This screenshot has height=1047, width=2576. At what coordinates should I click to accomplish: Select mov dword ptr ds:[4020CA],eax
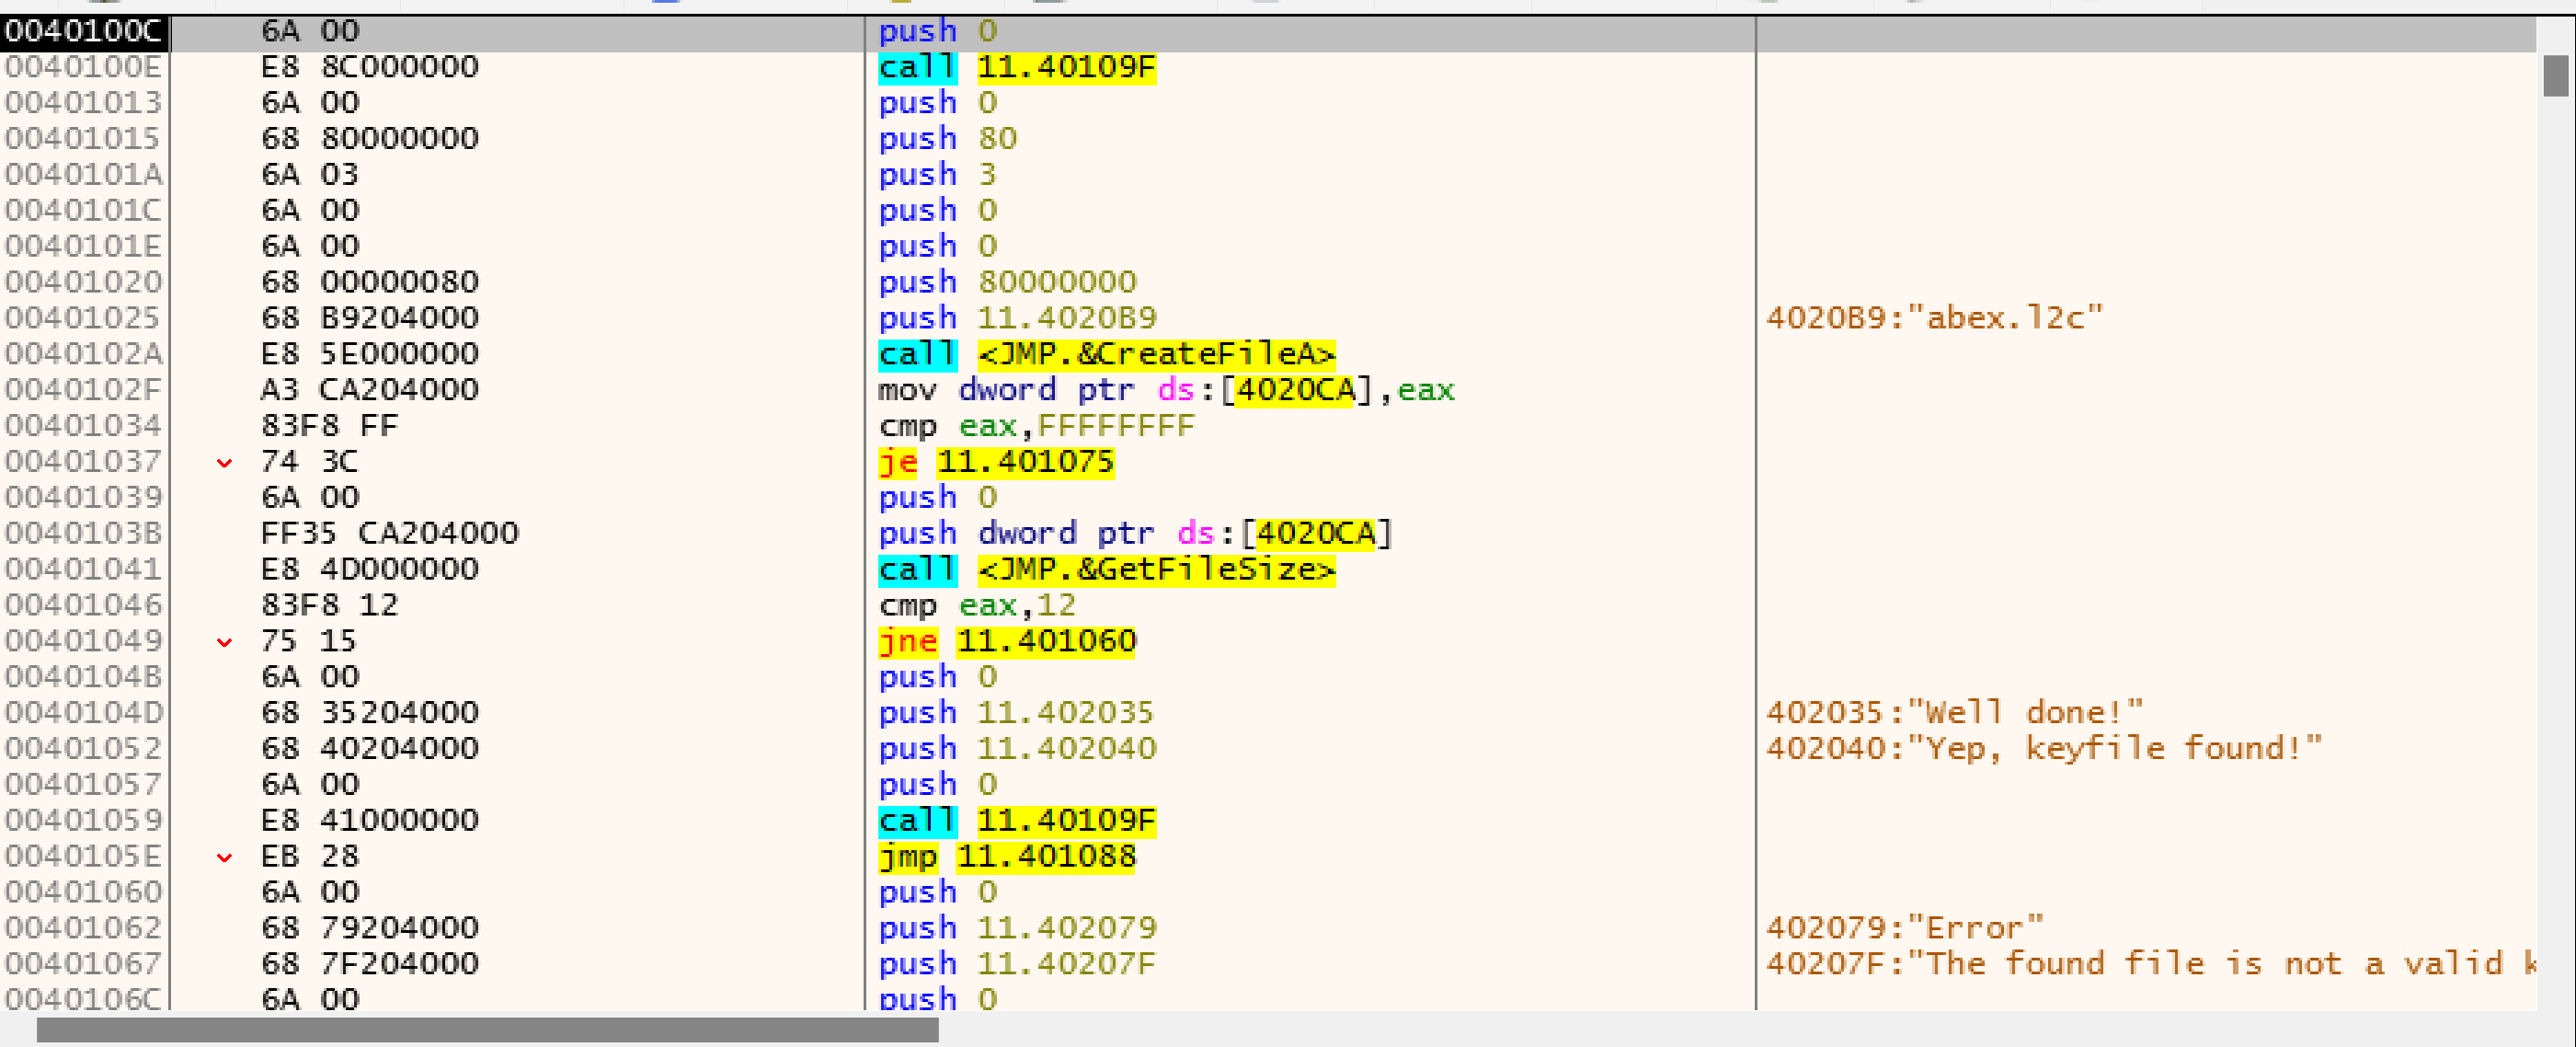click(x=1166, y=390)
